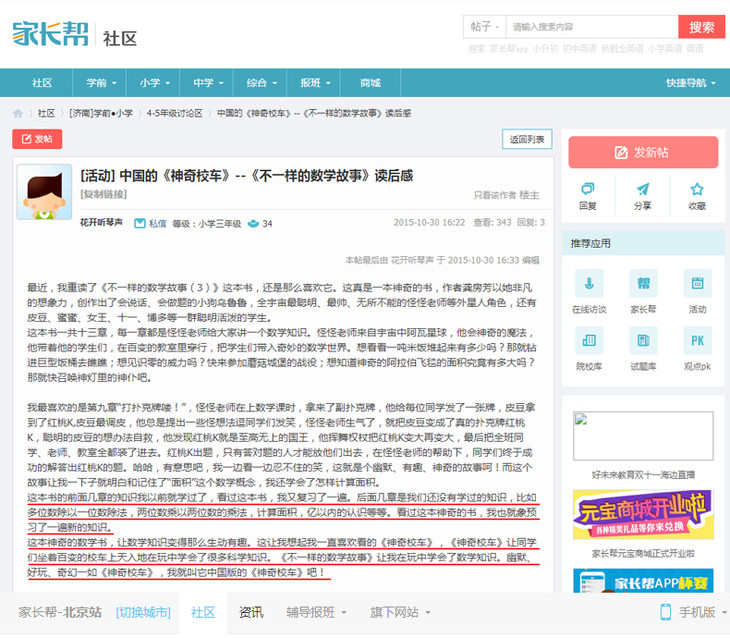This screenshot has width=730, height=638.
Task: Click the post time 2015-10-30 16:22
Action: pyautogui.click(x=429, y=223)
